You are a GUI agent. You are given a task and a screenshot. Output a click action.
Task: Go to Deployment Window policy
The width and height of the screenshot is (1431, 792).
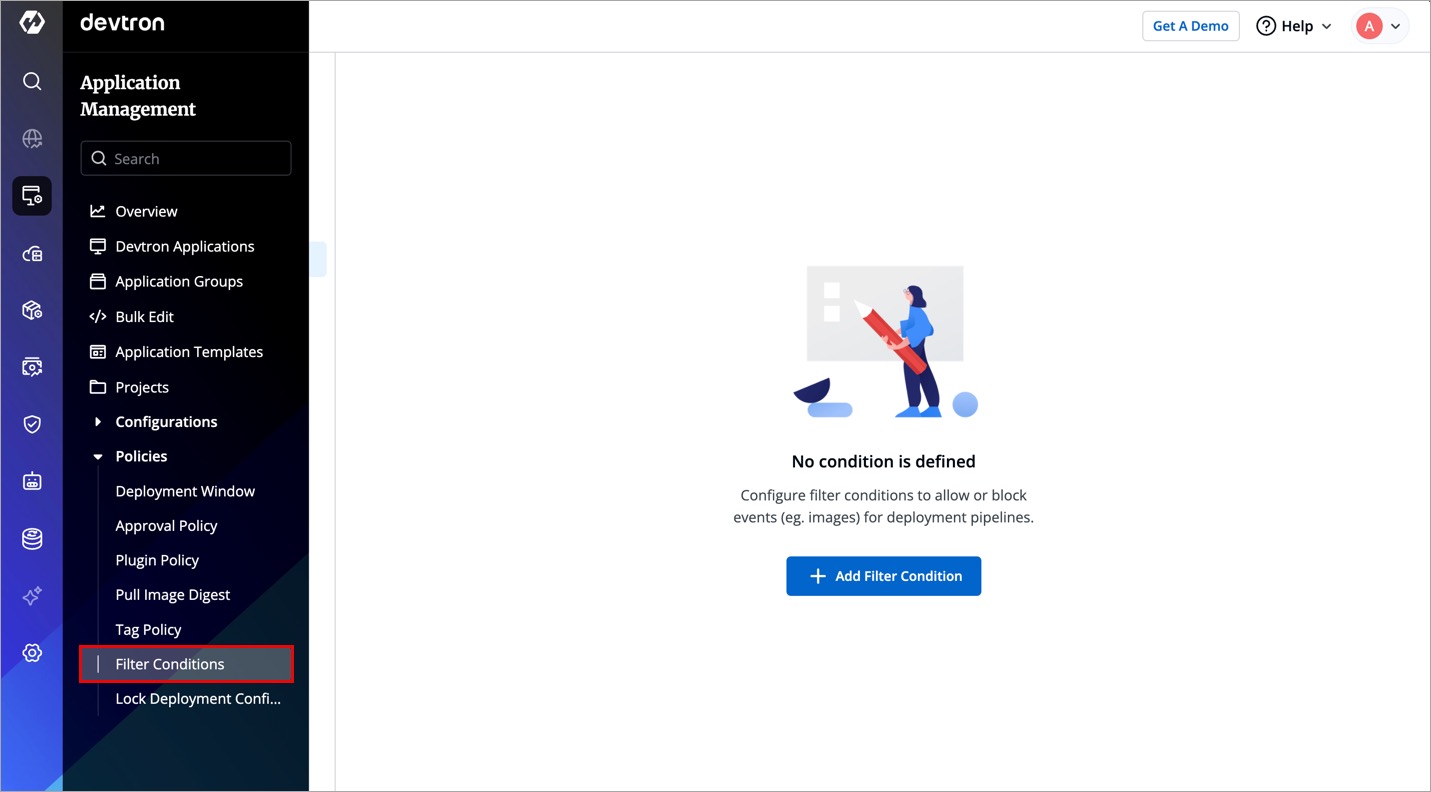[x=185, y=491]
